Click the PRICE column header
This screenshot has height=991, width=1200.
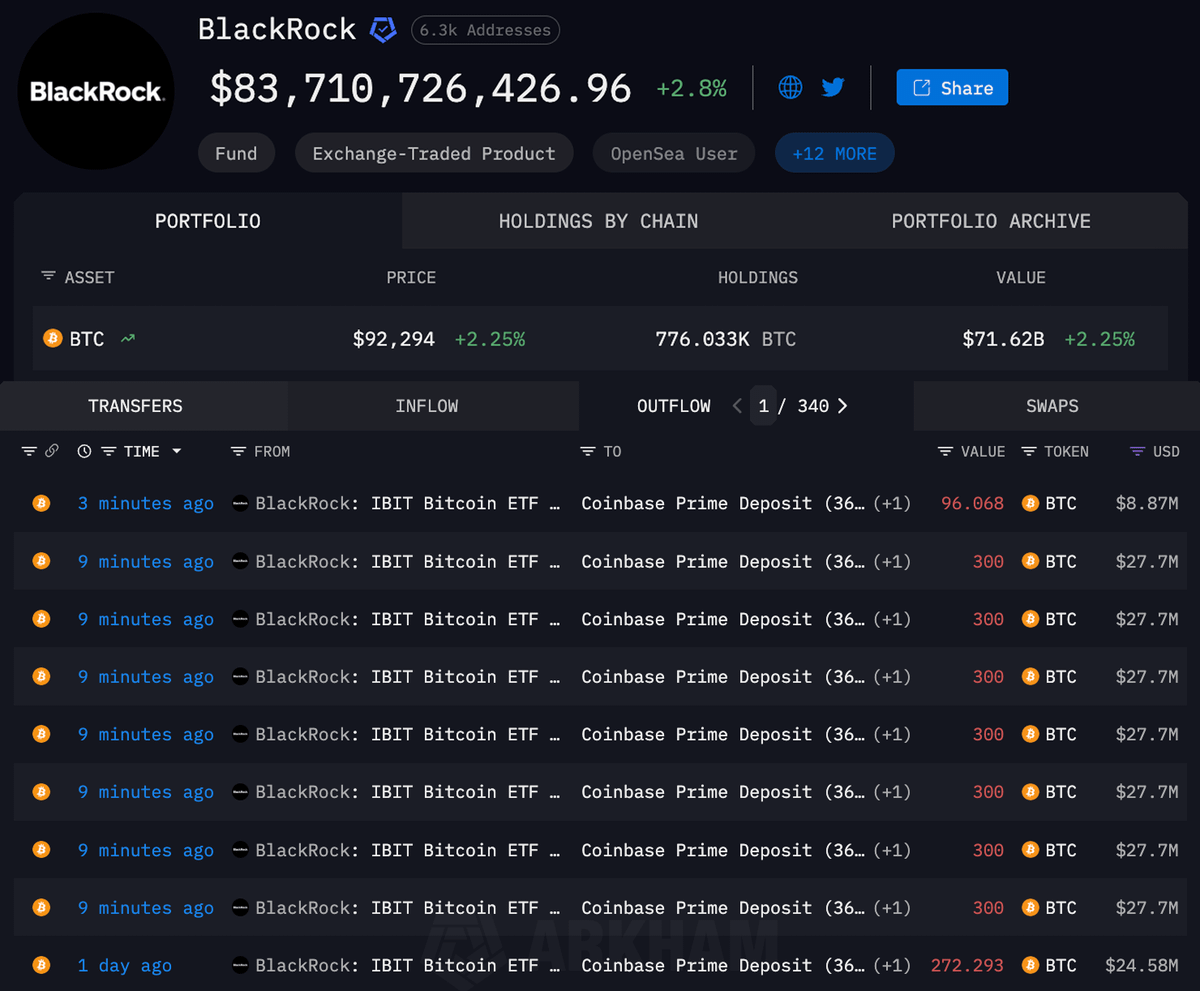tap(411, 277)
